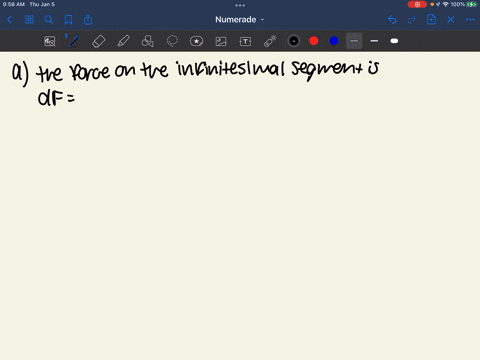This screenshot has width=480, height=360.
Task: Tap the red screen recording indicator
Action: [417, 4]
